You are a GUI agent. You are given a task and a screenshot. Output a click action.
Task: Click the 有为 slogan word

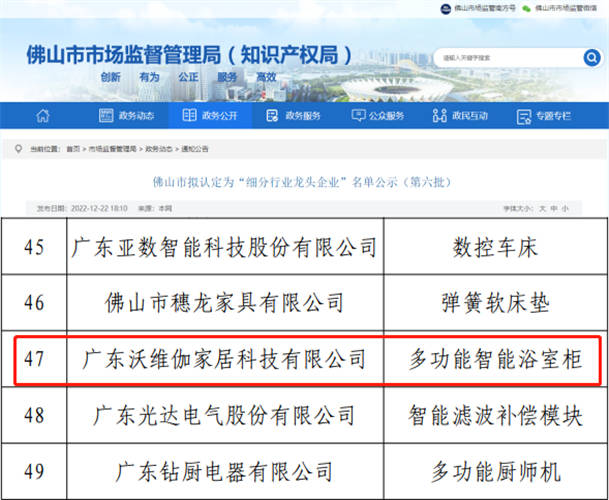150,77
